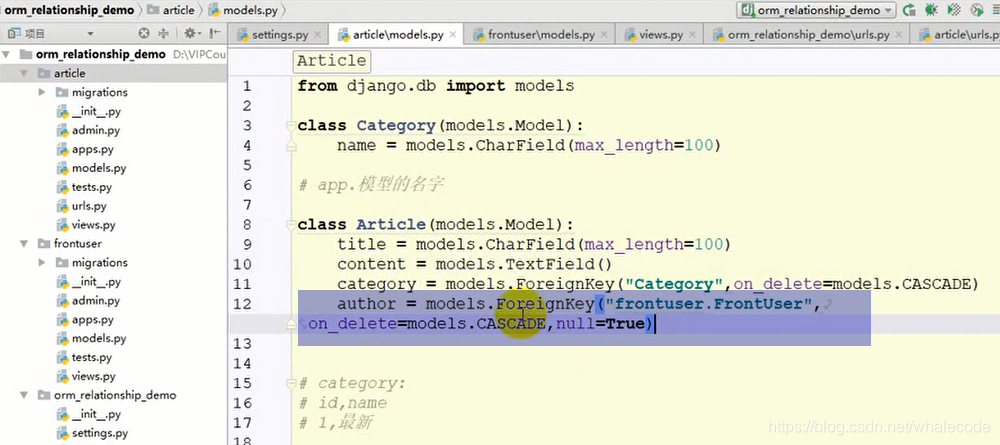Fold the Category class at line 3

coord(291,126)
